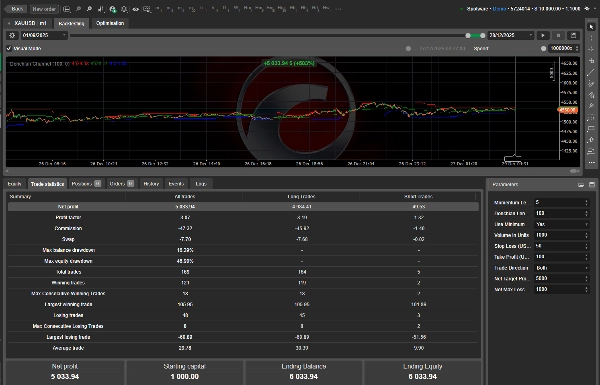The height and width of the screenshot is (385, 600).
Task: Select the trend line drawing tool
Action: (x=592, y=72)
